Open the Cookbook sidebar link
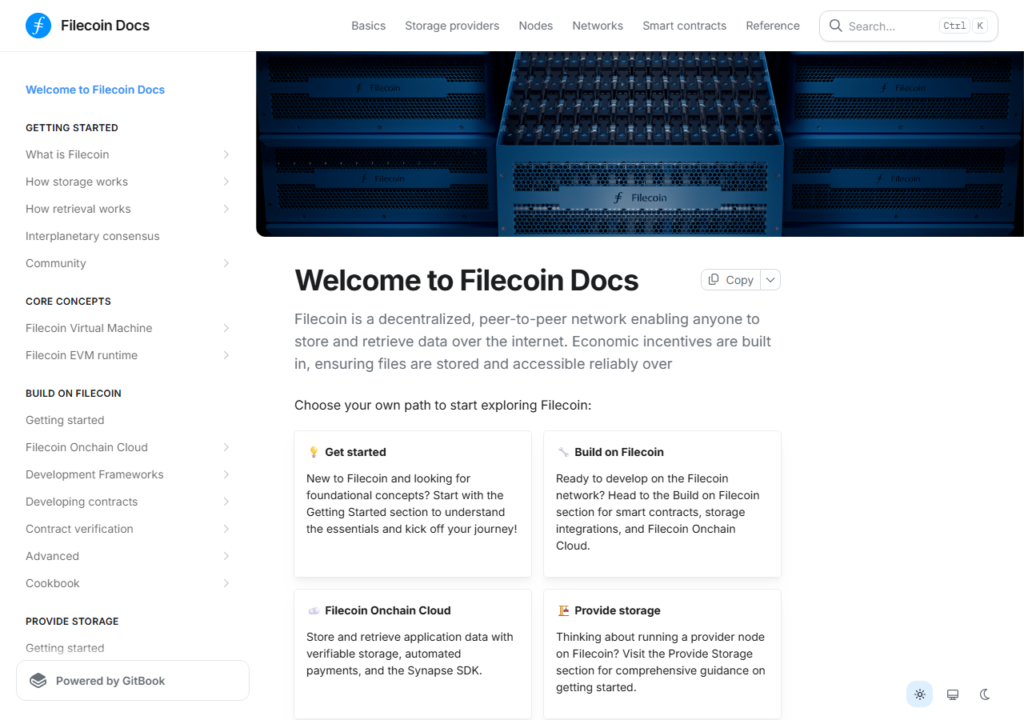The image size is (1024, 720). 52,583
